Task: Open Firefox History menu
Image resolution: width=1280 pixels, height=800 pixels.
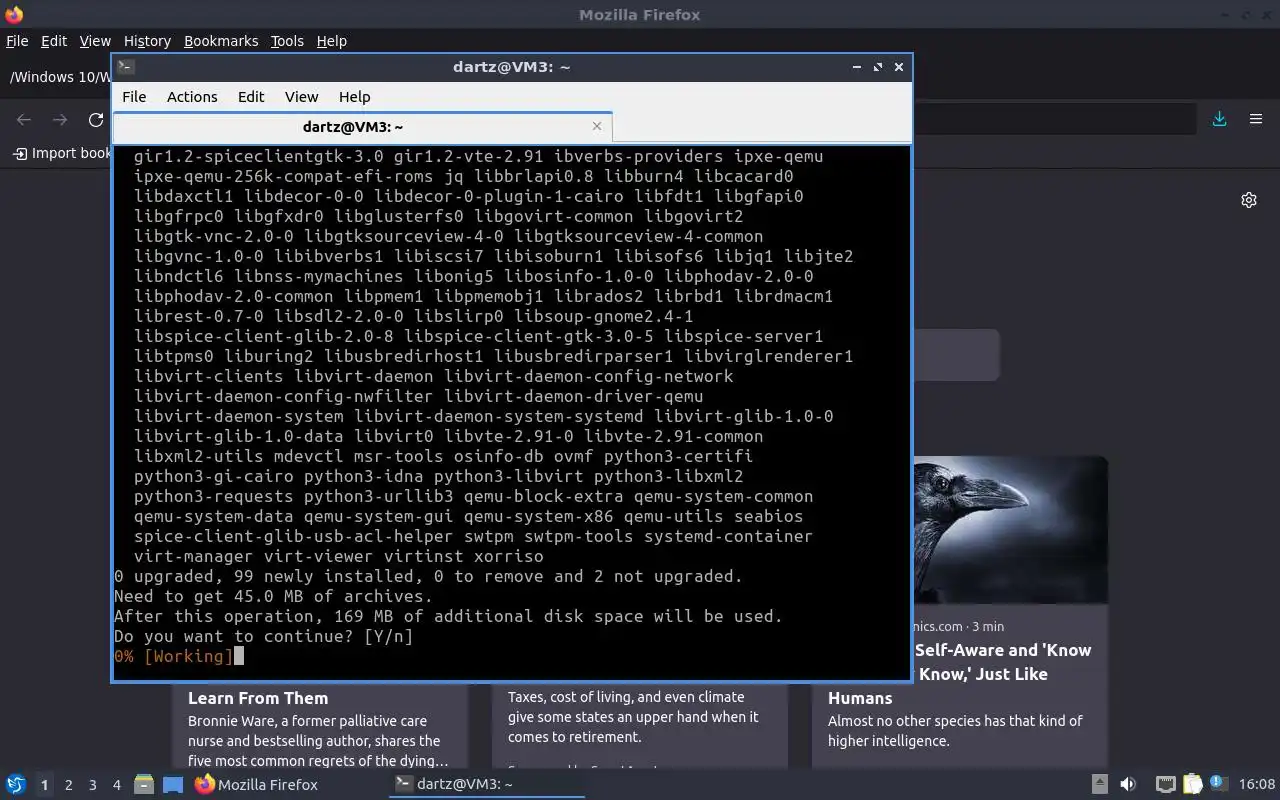Action: 147,41
